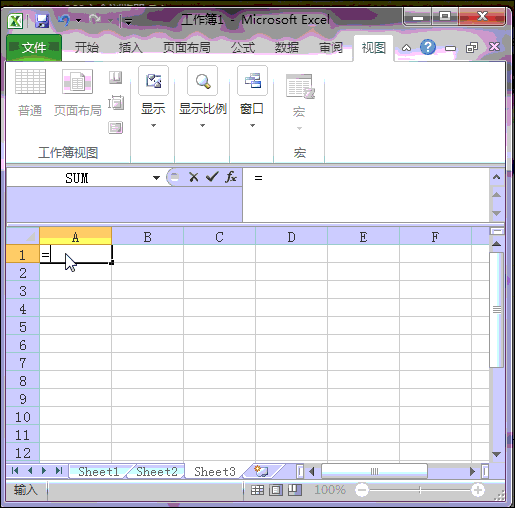Click vertical scrollbar down arrow
515x508 pixels.
click(x=497, y=454)
